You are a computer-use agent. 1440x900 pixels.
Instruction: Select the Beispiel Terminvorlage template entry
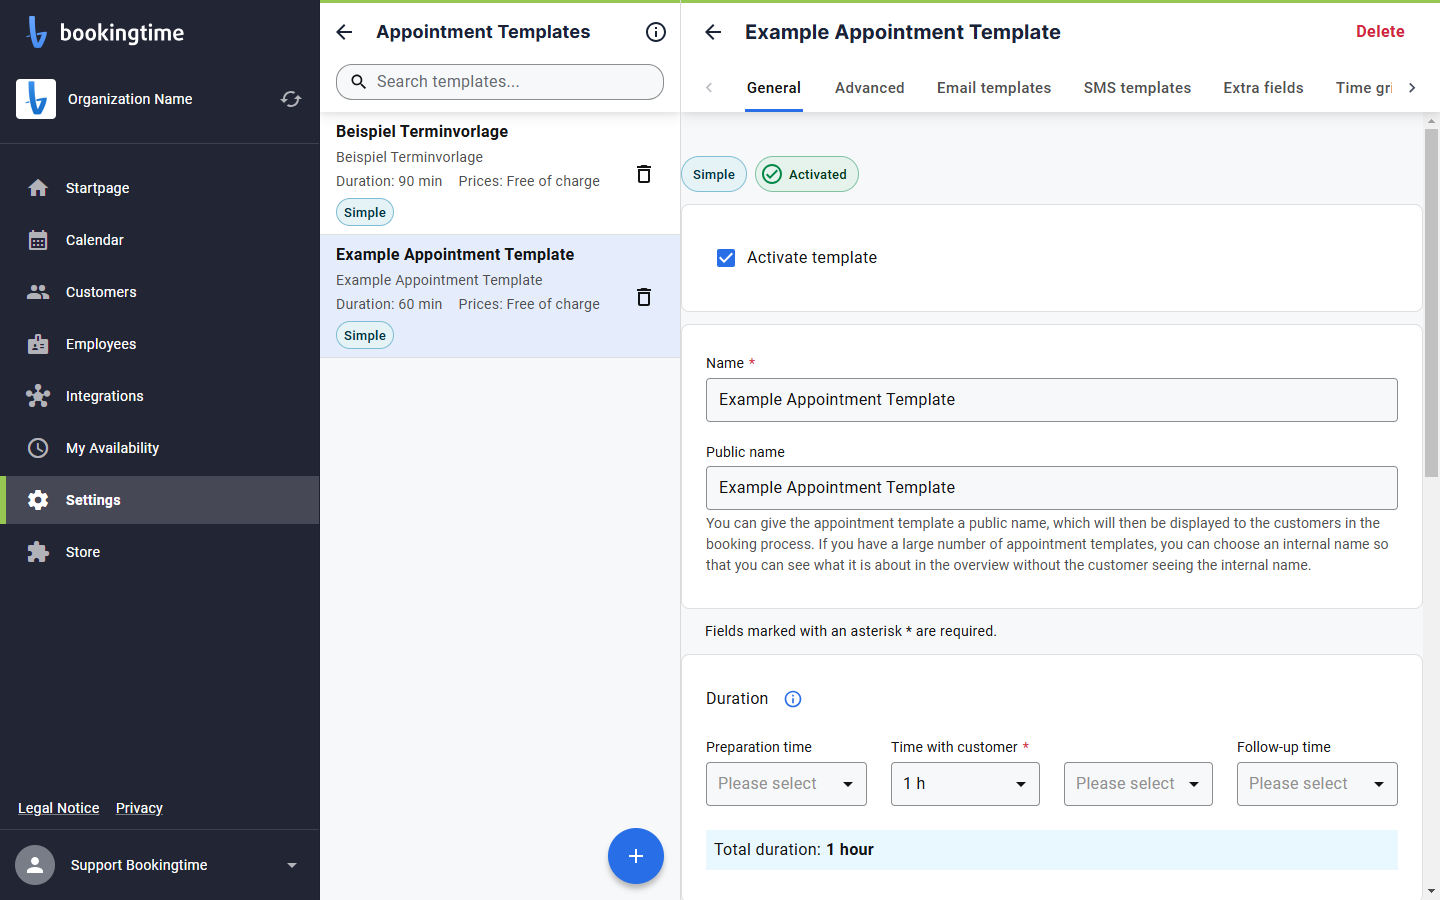pyautogui.click(x=500, y=173)
